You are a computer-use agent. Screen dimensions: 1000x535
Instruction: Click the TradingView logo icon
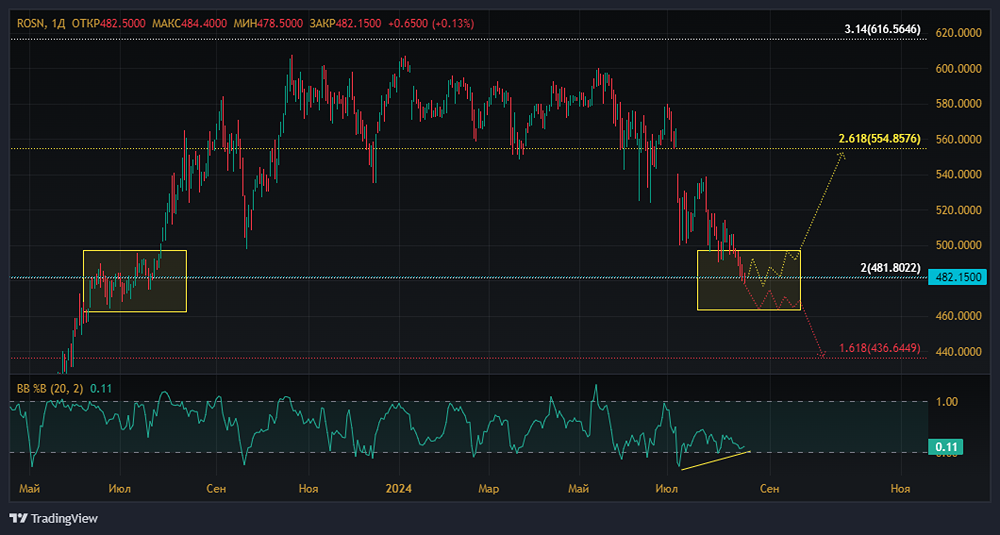(18, 518)
